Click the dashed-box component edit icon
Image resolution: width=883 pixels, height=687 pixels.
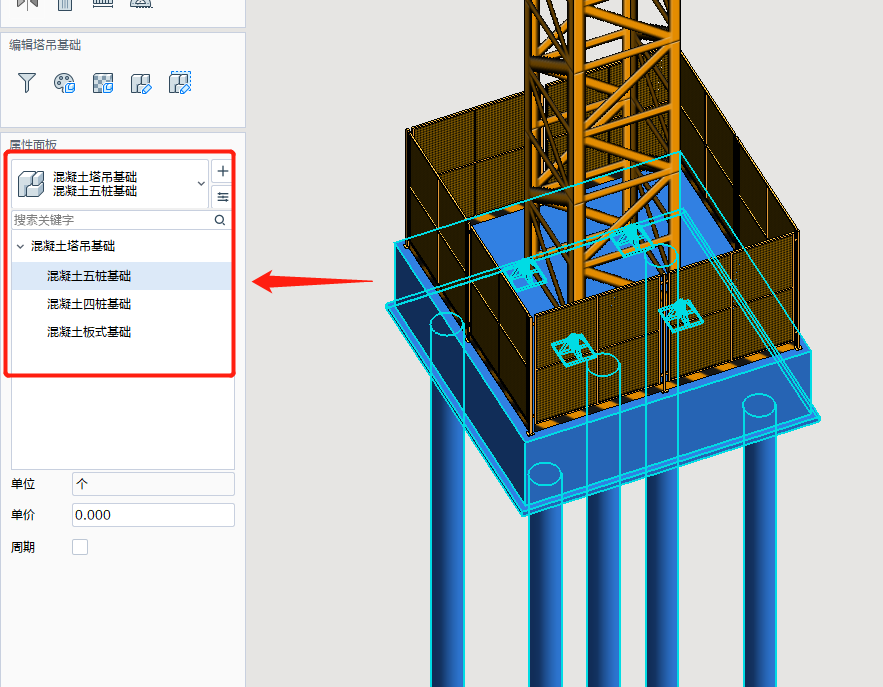[x=180, y=82]
